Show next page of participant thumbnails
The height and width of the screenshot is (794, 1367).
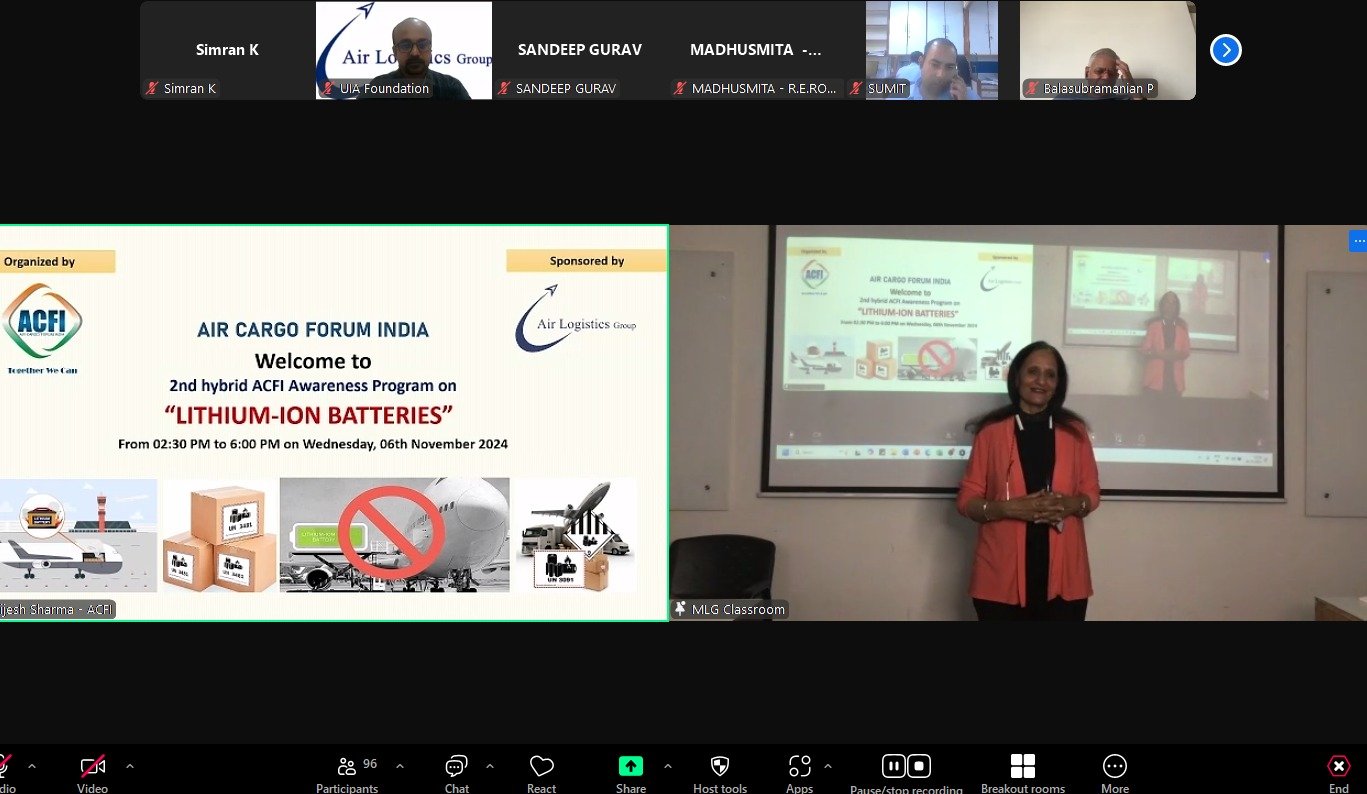(x=1226, y=50)
